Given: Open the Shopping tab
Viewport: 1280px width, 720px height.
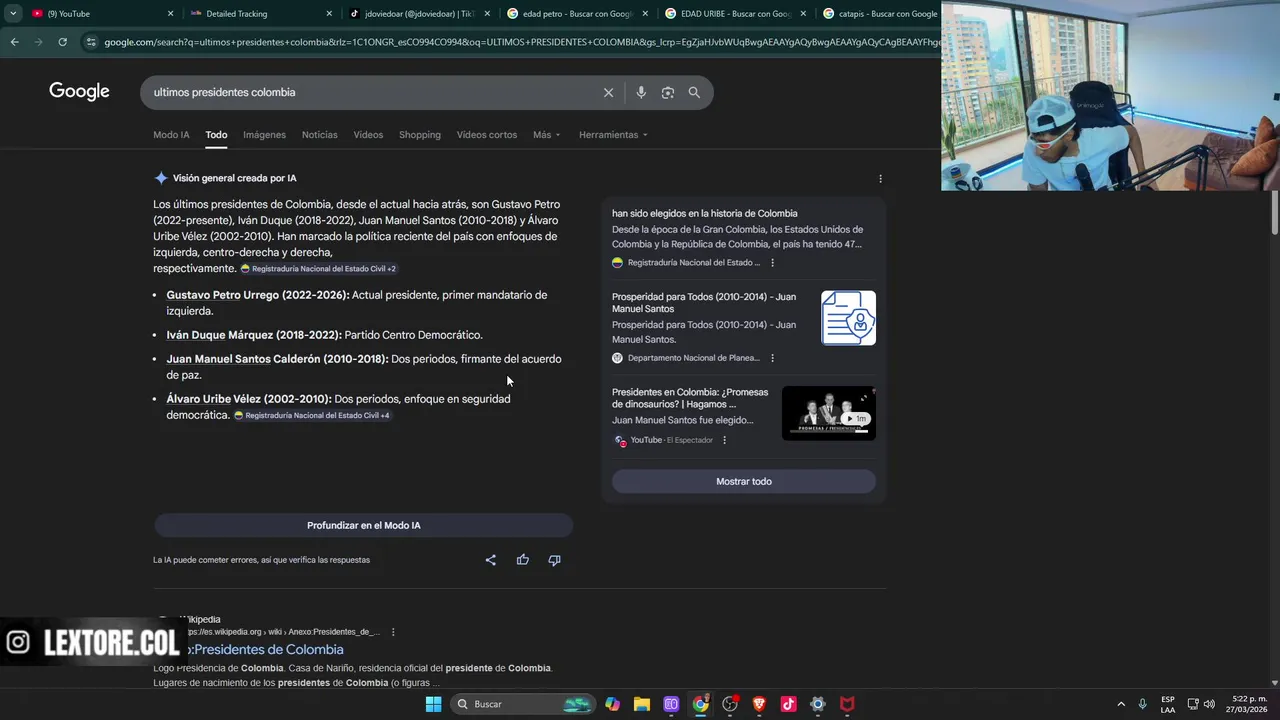Looking at the screenshot, I should click(419, 134).
